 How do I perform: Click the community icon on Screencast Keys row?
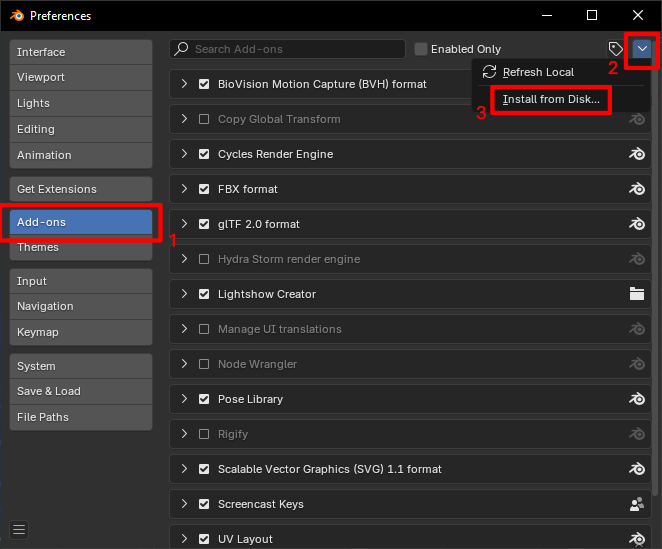coord(637,504)
